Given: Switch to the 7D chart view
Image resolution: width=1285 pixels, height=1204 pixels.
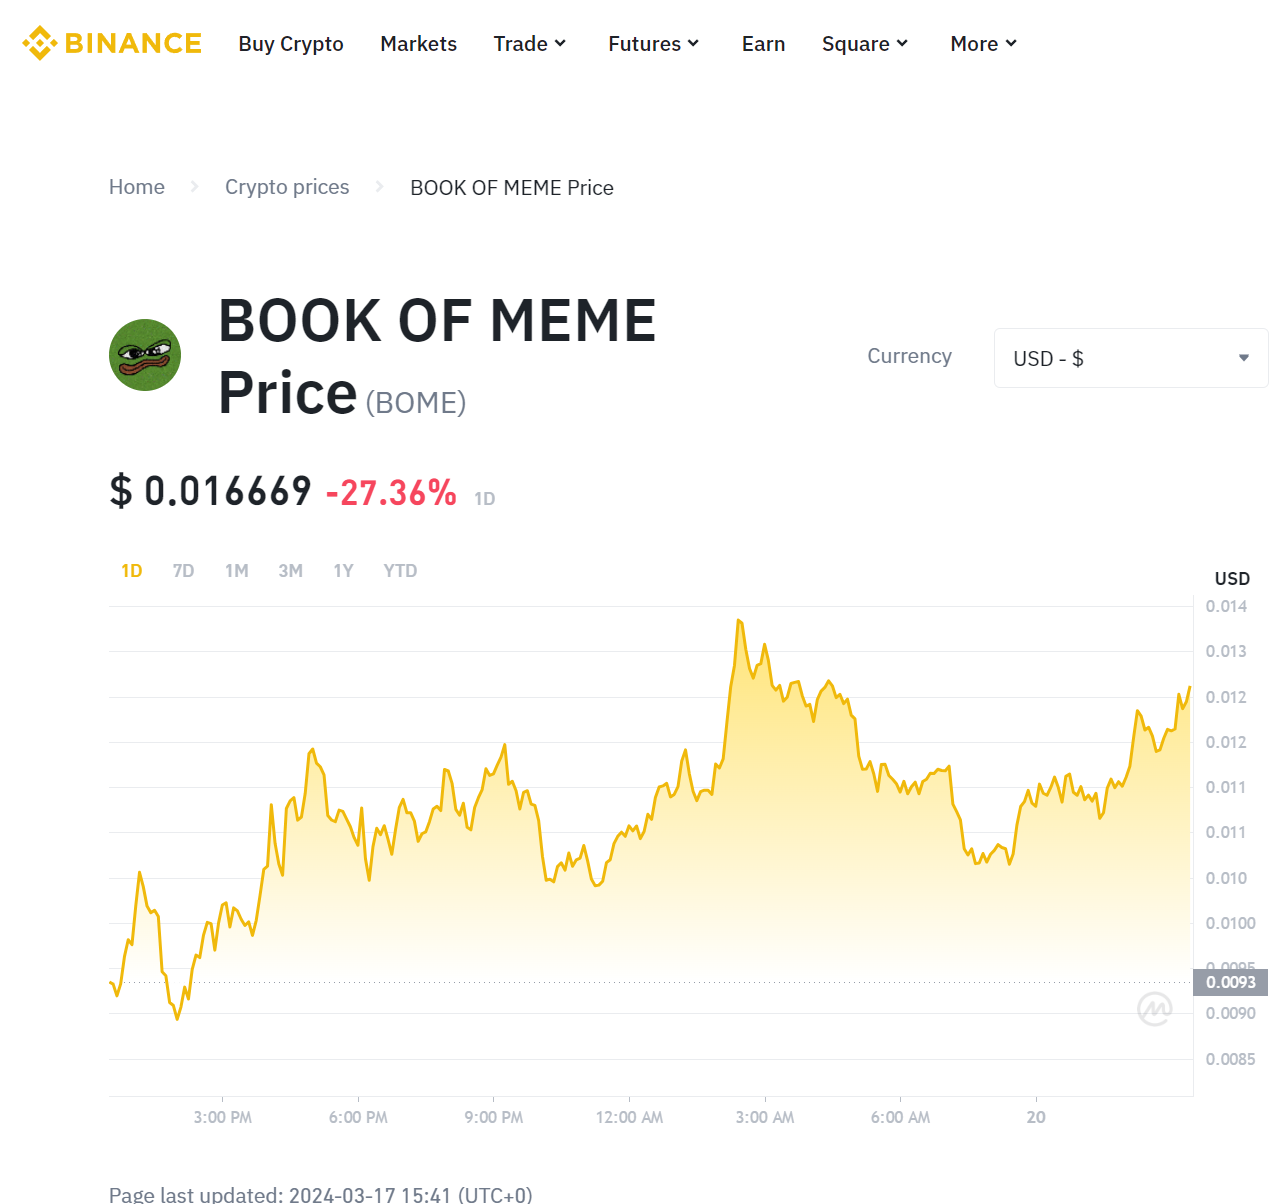Looking at the screenshot, I should (184, 570).
